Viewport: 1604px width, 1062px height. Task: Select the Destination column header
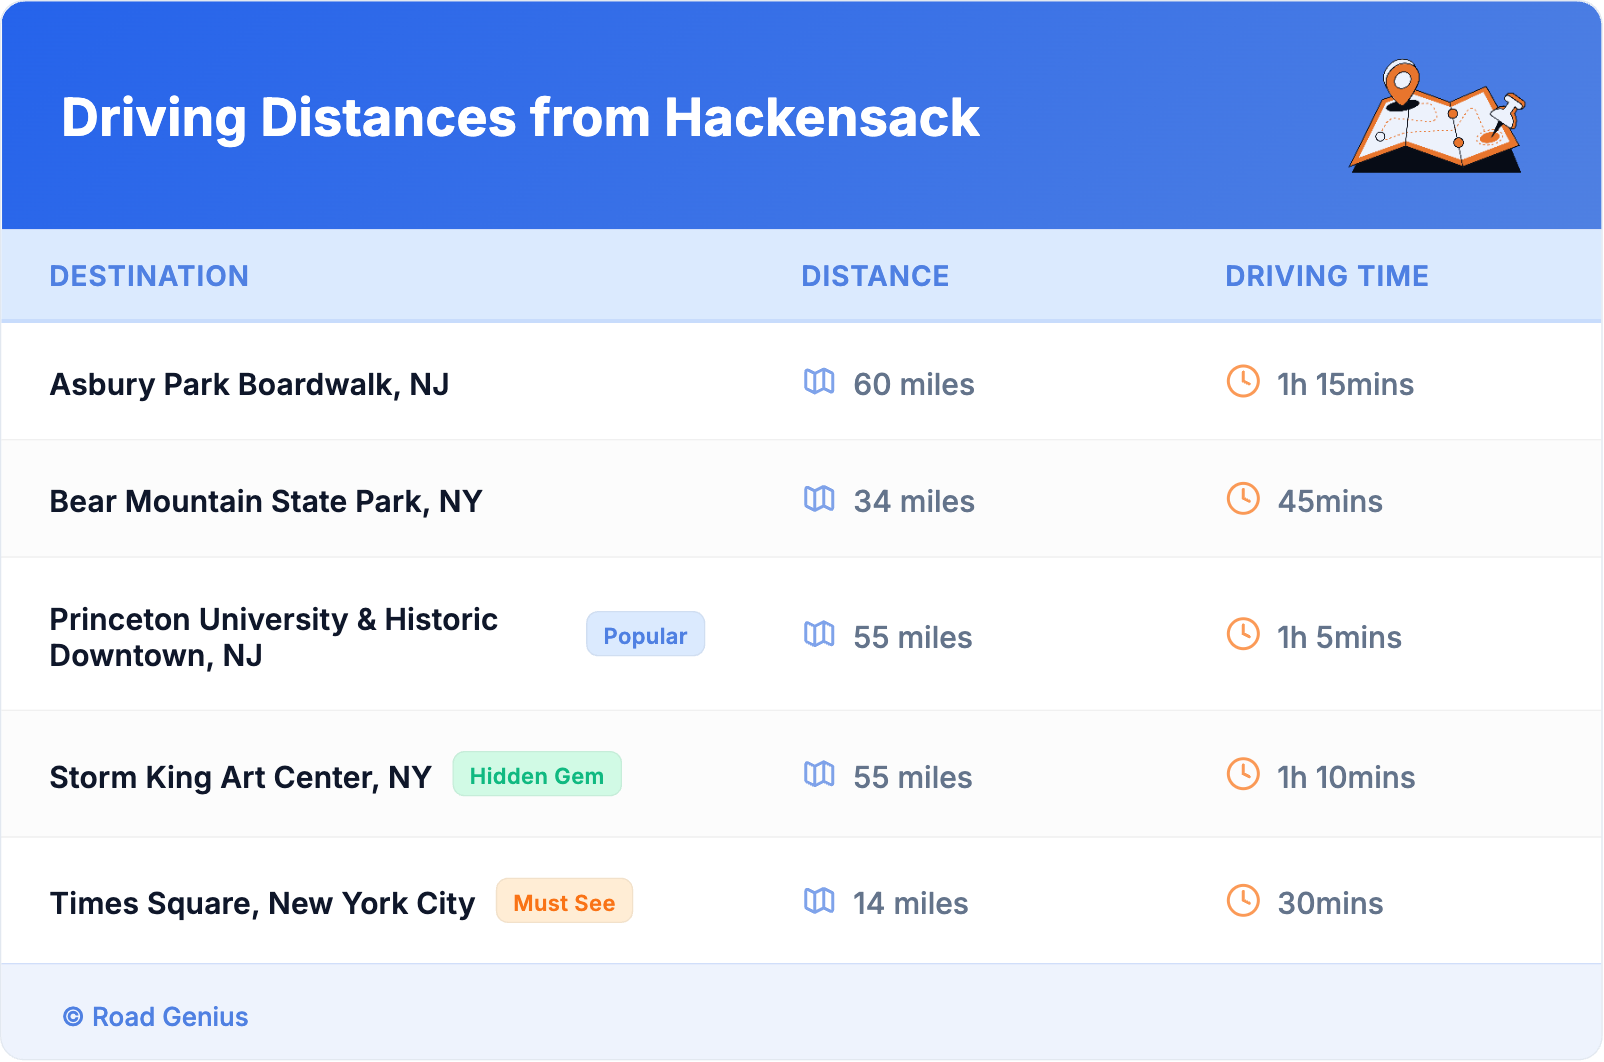coord(149,276)
